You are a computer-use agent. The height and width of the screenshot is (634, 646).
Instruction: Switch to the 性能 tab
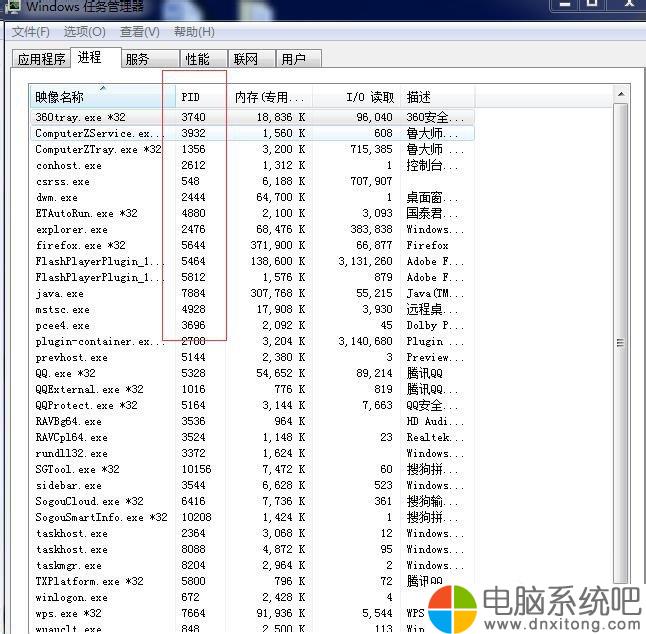click(x=204, y=59)
